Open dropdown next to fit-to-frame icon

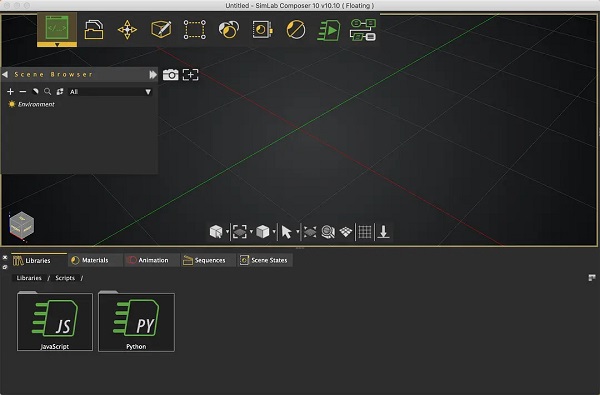(x=251, y=232)
